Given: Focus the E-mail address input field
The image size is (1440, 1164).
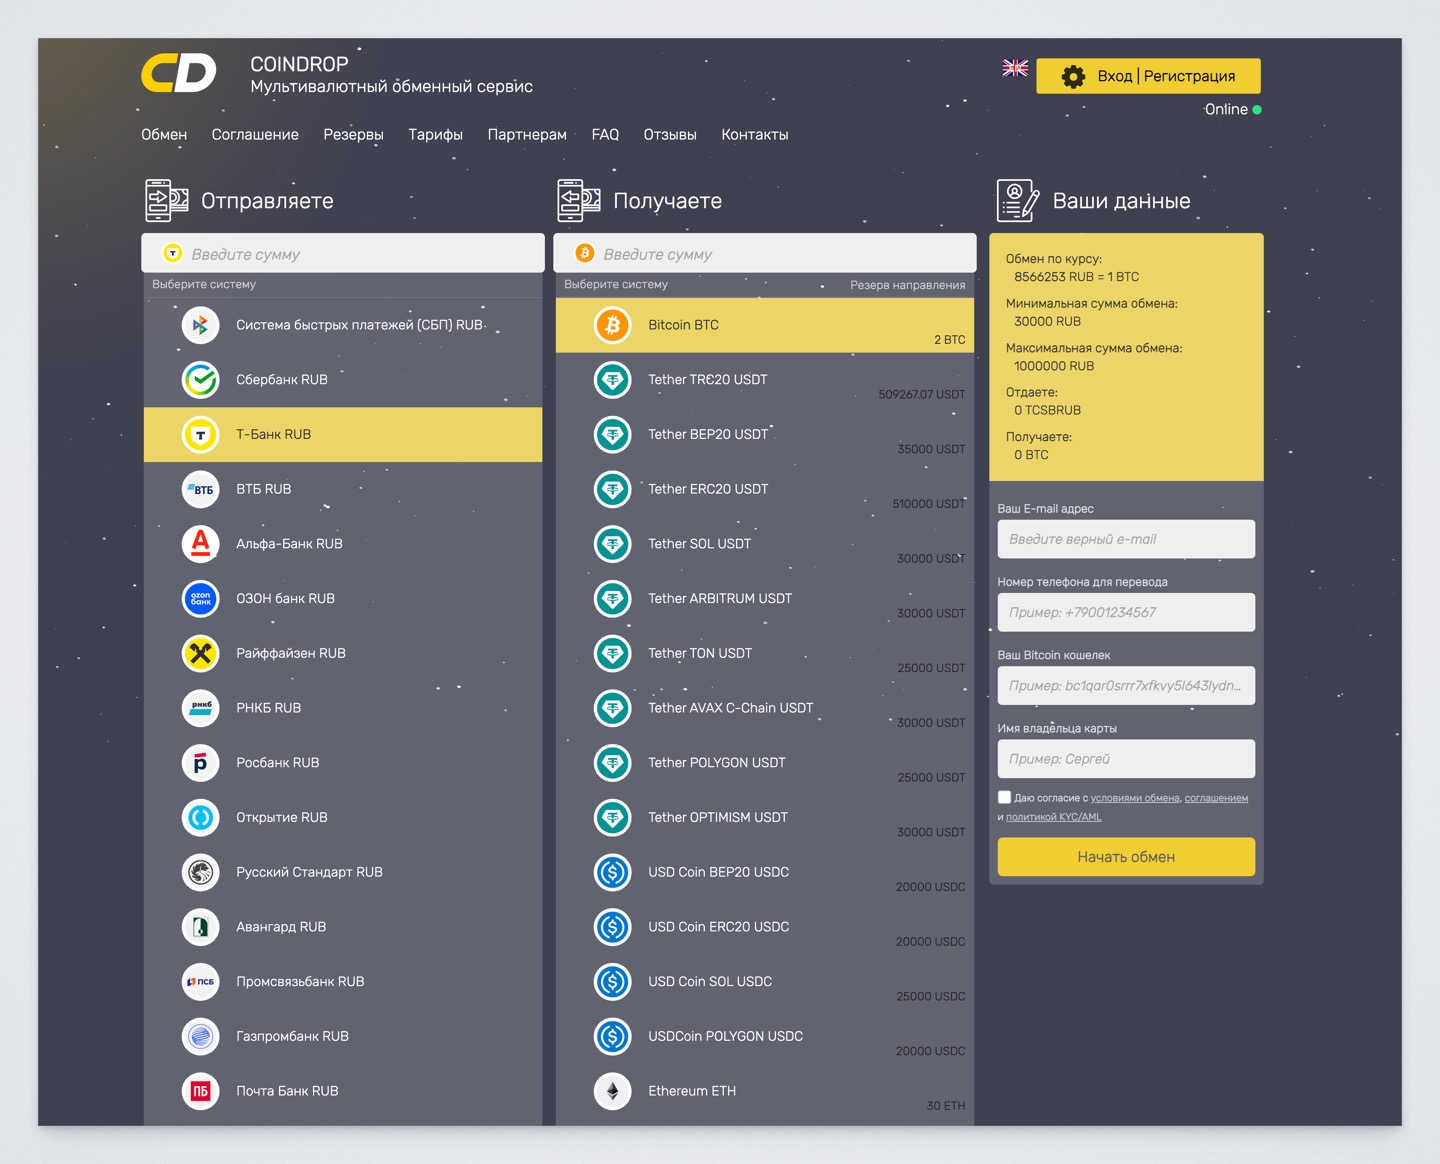Looking at the screenshot, I should pyautogui.click(x=1126, y=539).
